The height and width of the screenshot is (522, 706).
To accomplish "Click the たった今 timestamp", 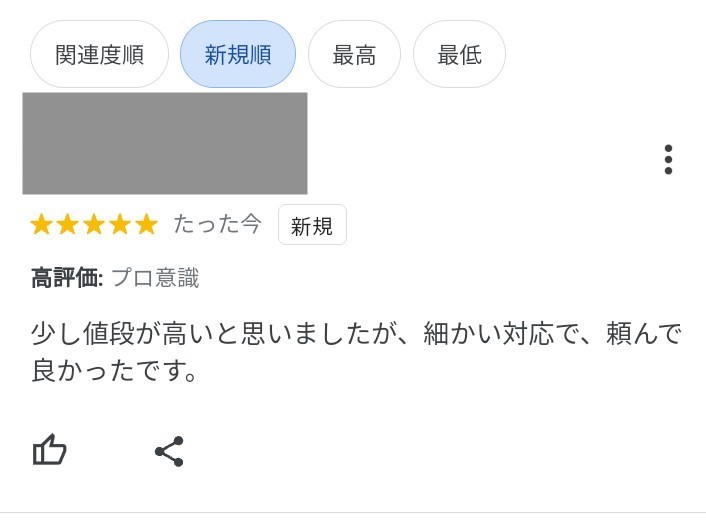I will [217, 224].
